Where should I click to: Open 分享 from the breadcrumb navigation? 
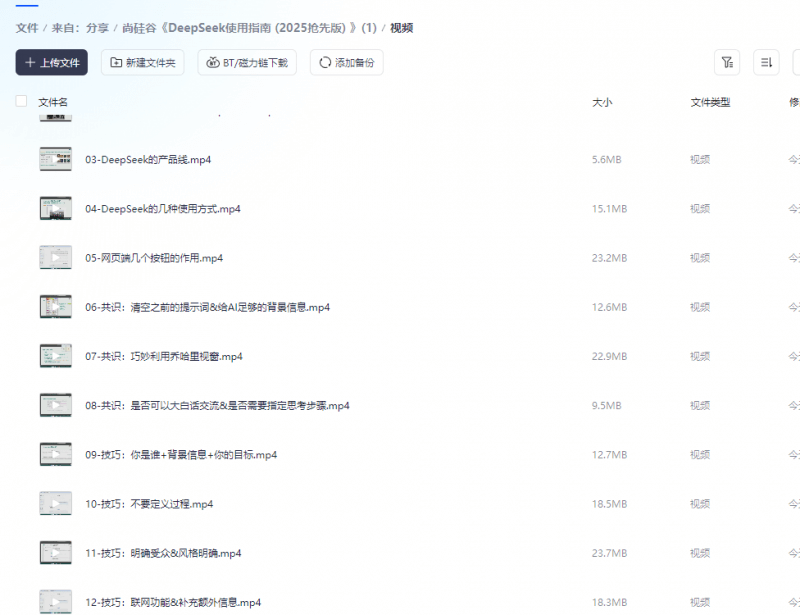click(97, 28)
